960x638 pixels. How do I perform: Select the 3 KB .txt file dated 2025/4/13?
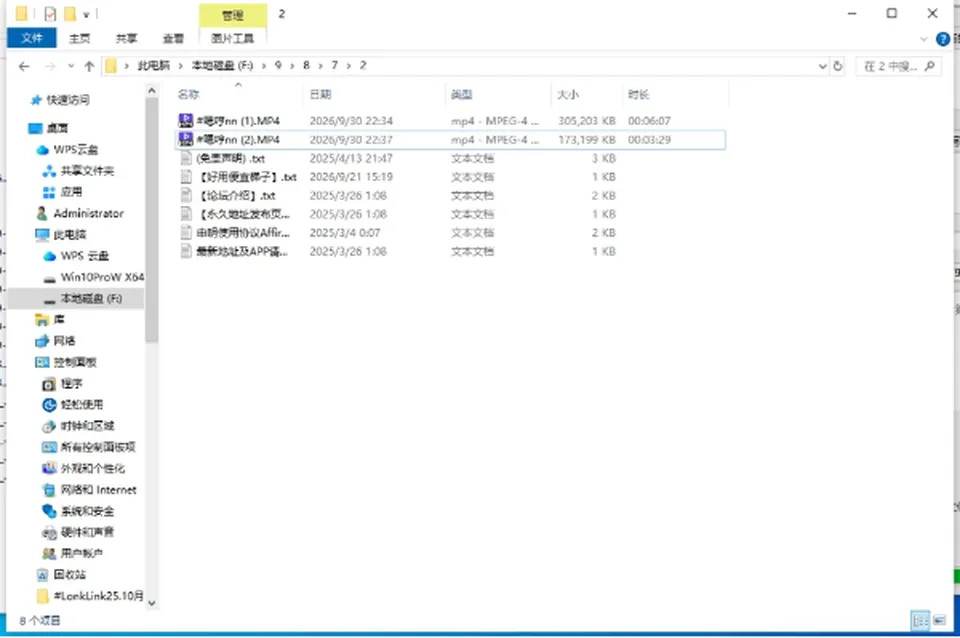[x=450, y=158]
